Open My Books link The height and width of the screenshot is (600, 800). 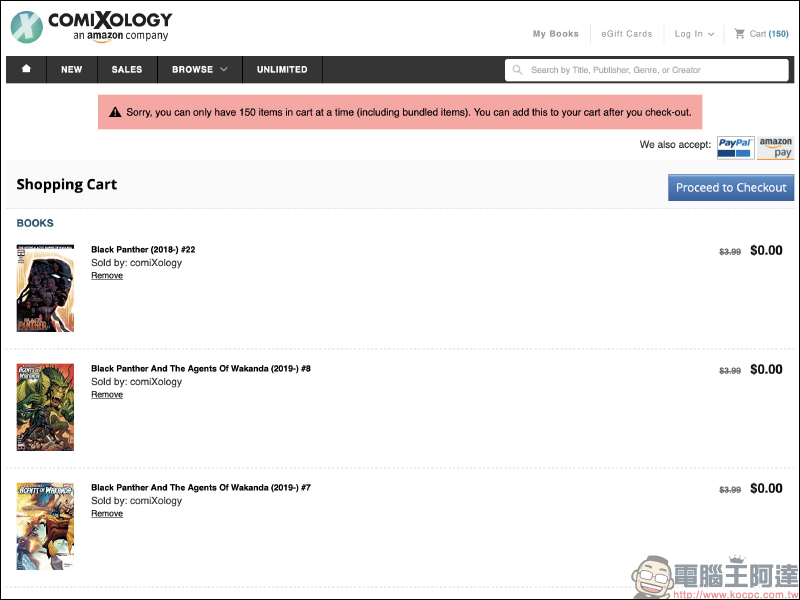click(x=556, y=34)
